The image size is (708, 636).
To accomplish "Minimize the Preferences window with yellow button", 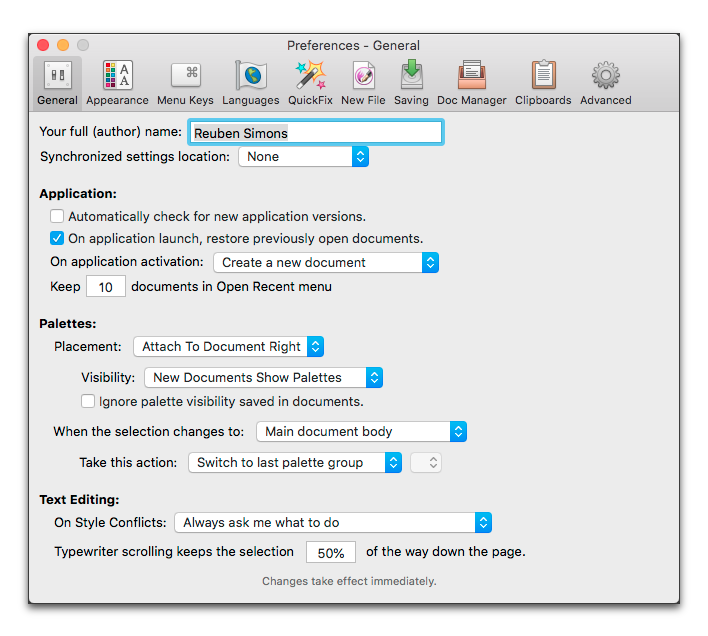I will 63,45.
